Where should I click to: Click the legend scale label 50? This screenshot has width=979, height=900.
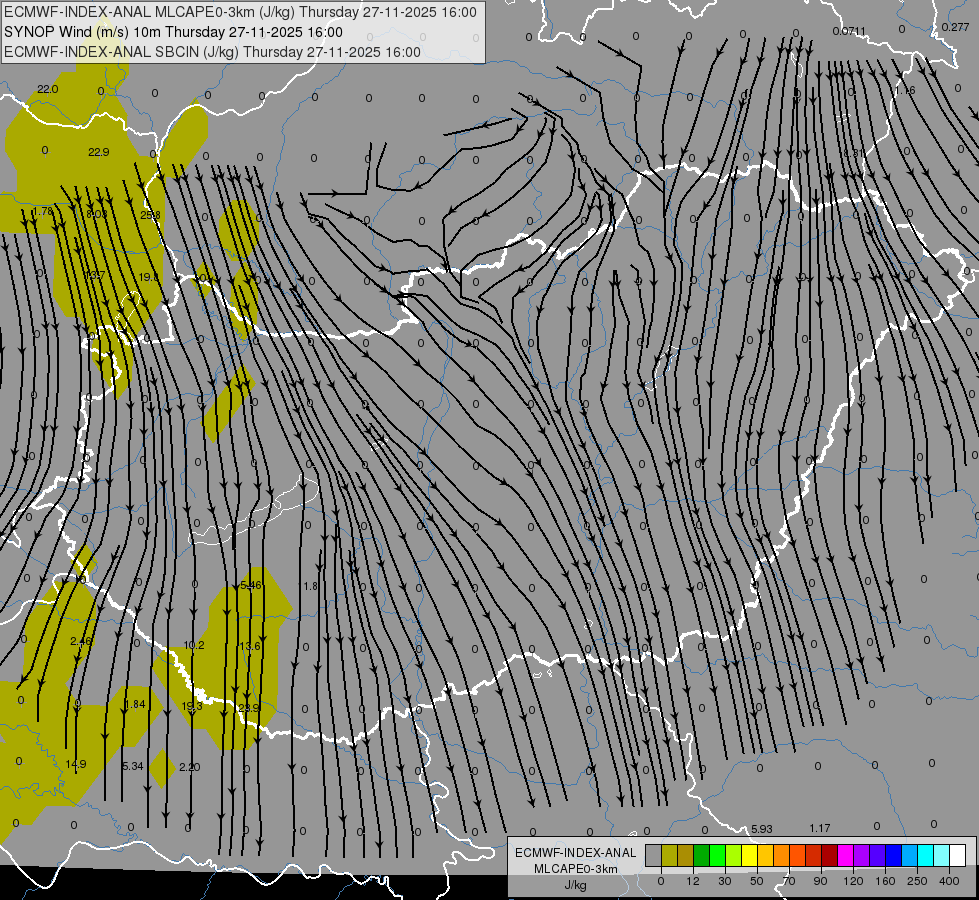coord(757,881)
